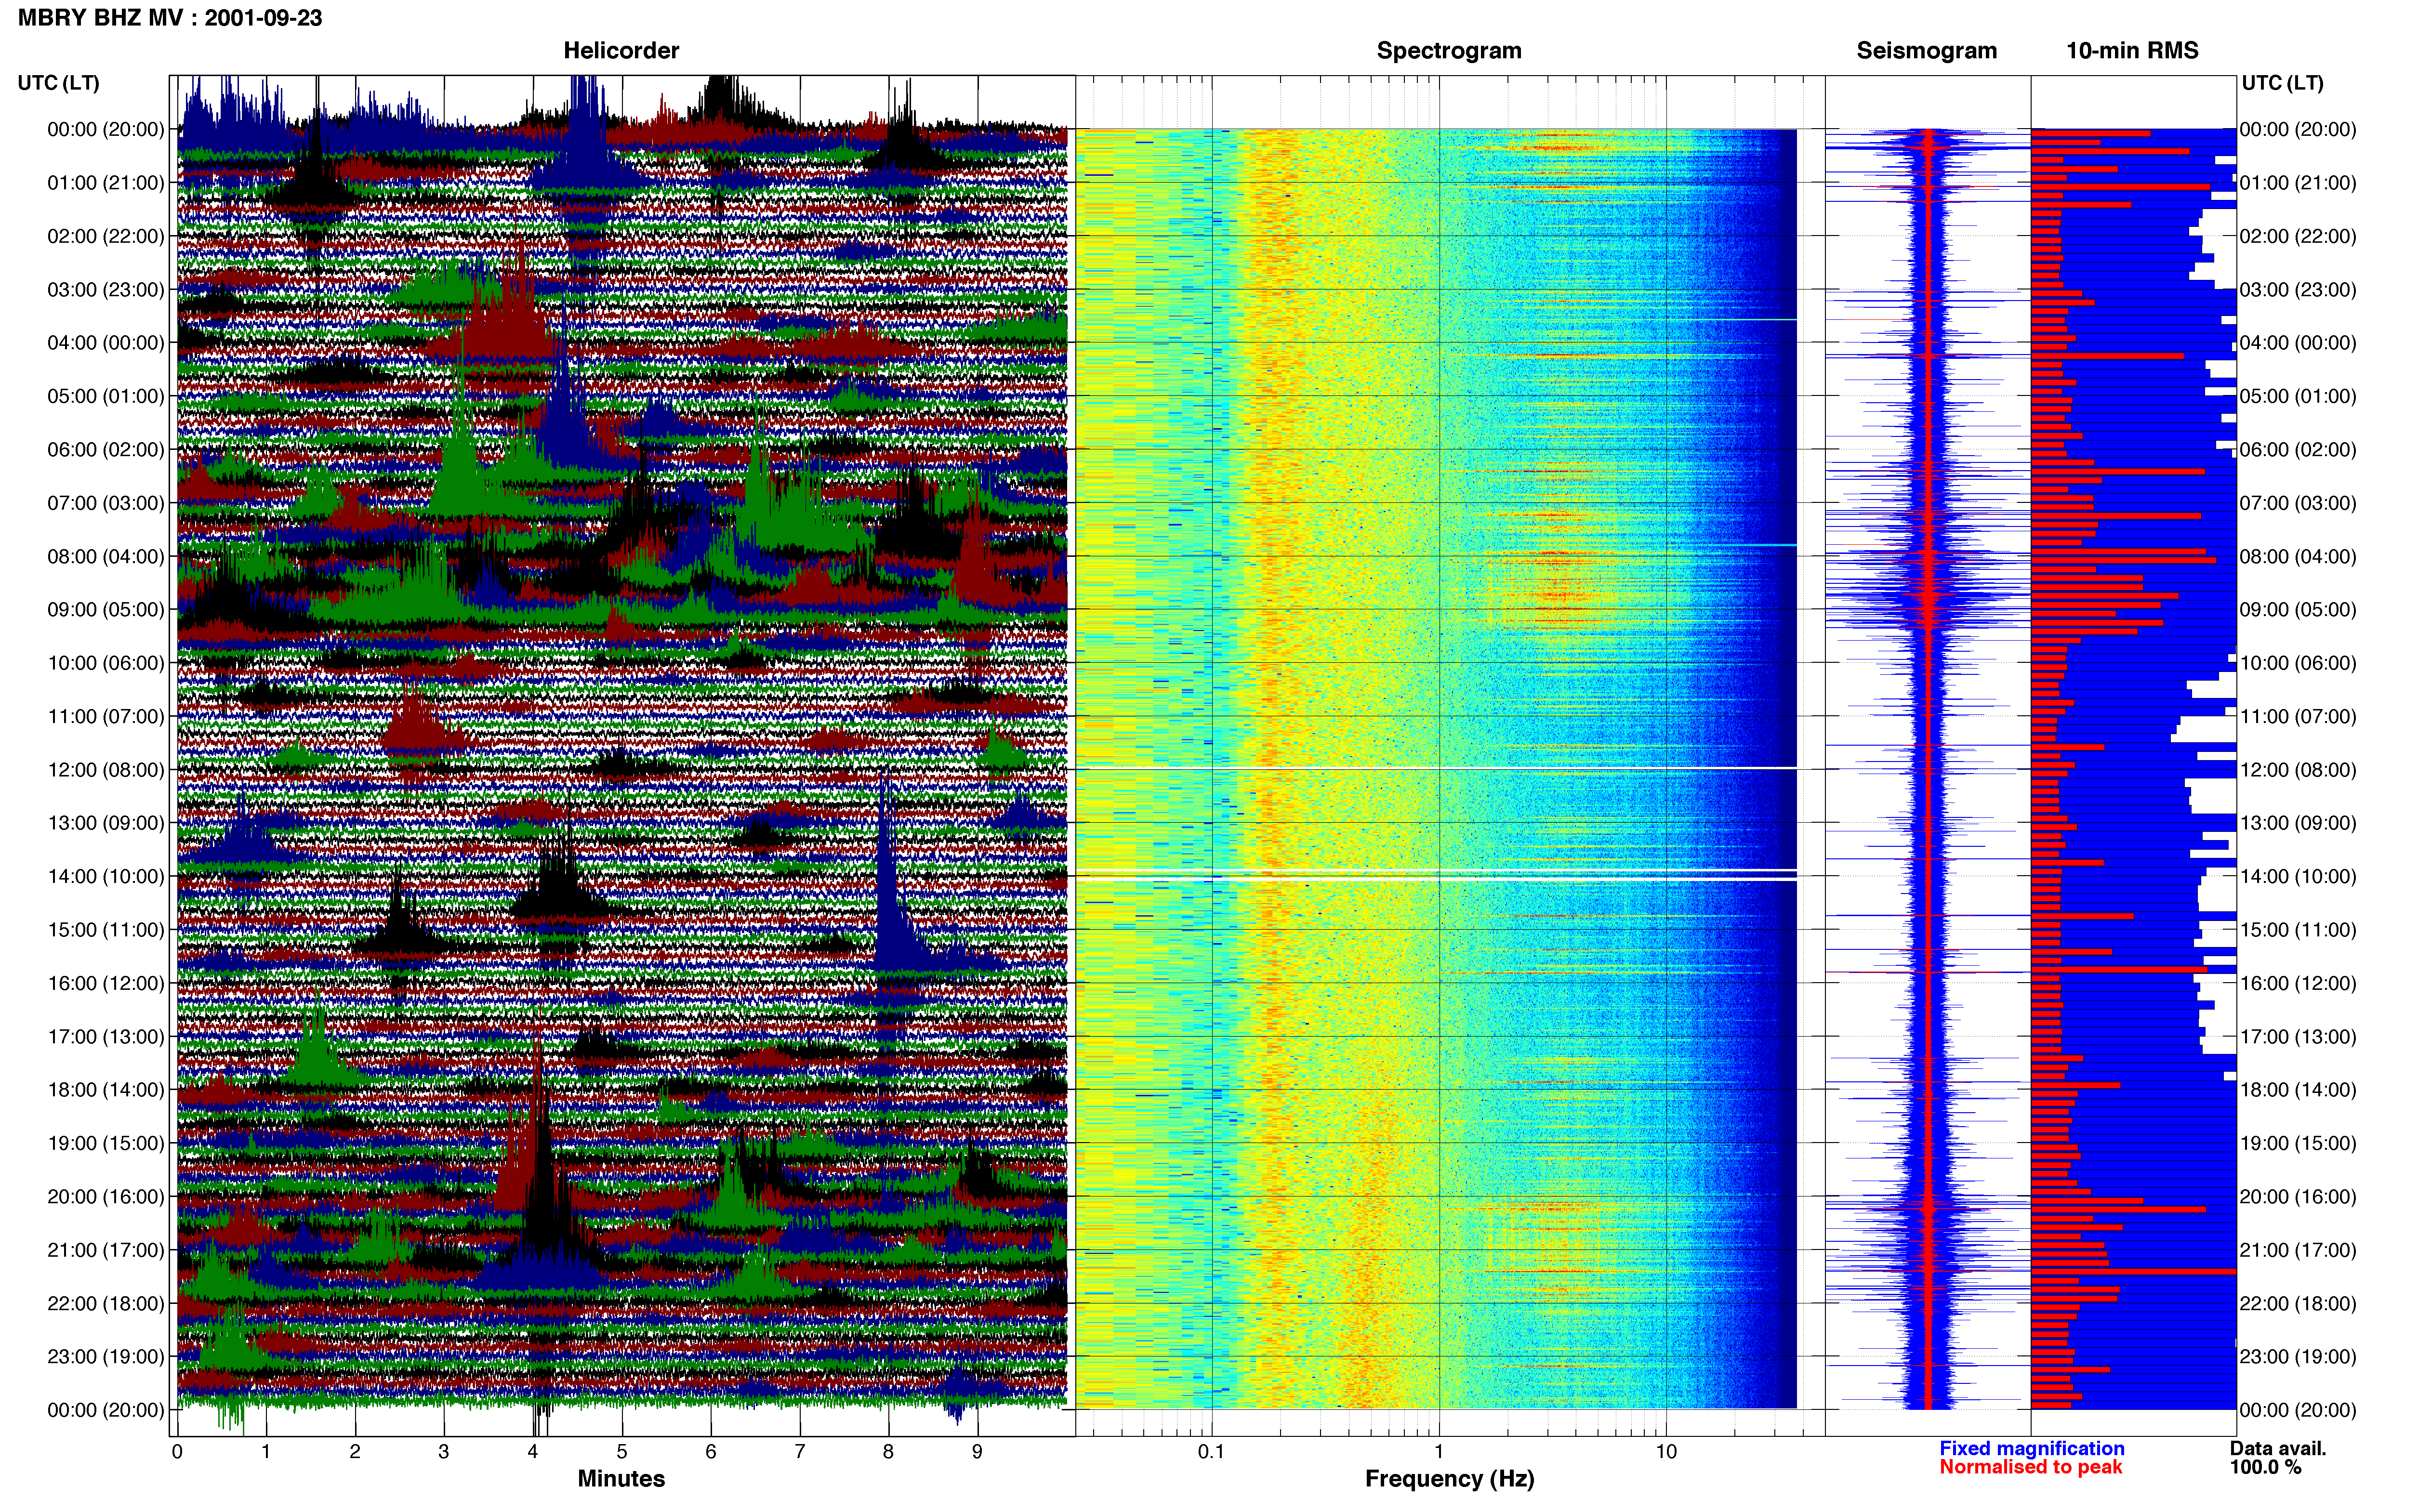The image size is (2418, 1512).
Task: Click the 'Data avail.' label
Action: pos(2278,1448)
